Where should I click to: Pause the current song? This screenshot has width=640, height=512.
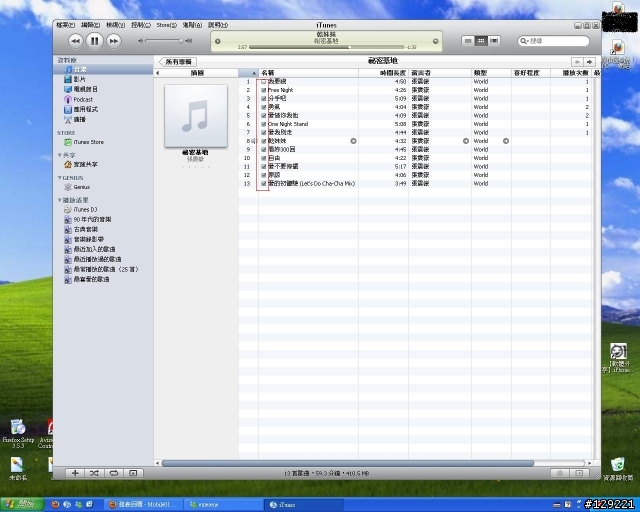[x=94, y=40]
